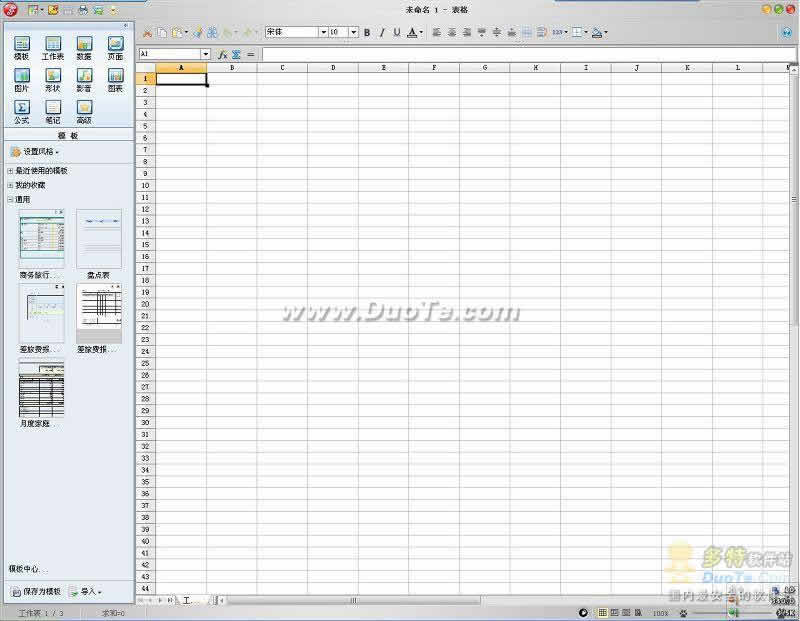Open the 模板 (Template) panel icon

tap(21, 45)
